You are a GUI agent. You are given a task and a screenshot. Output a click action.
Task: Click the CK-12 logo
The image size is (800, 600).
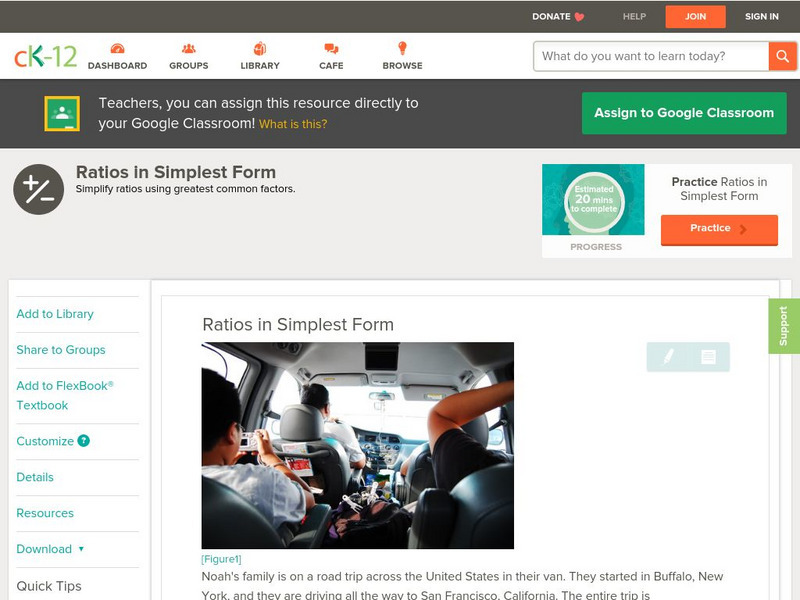click(x=45, y=57)
